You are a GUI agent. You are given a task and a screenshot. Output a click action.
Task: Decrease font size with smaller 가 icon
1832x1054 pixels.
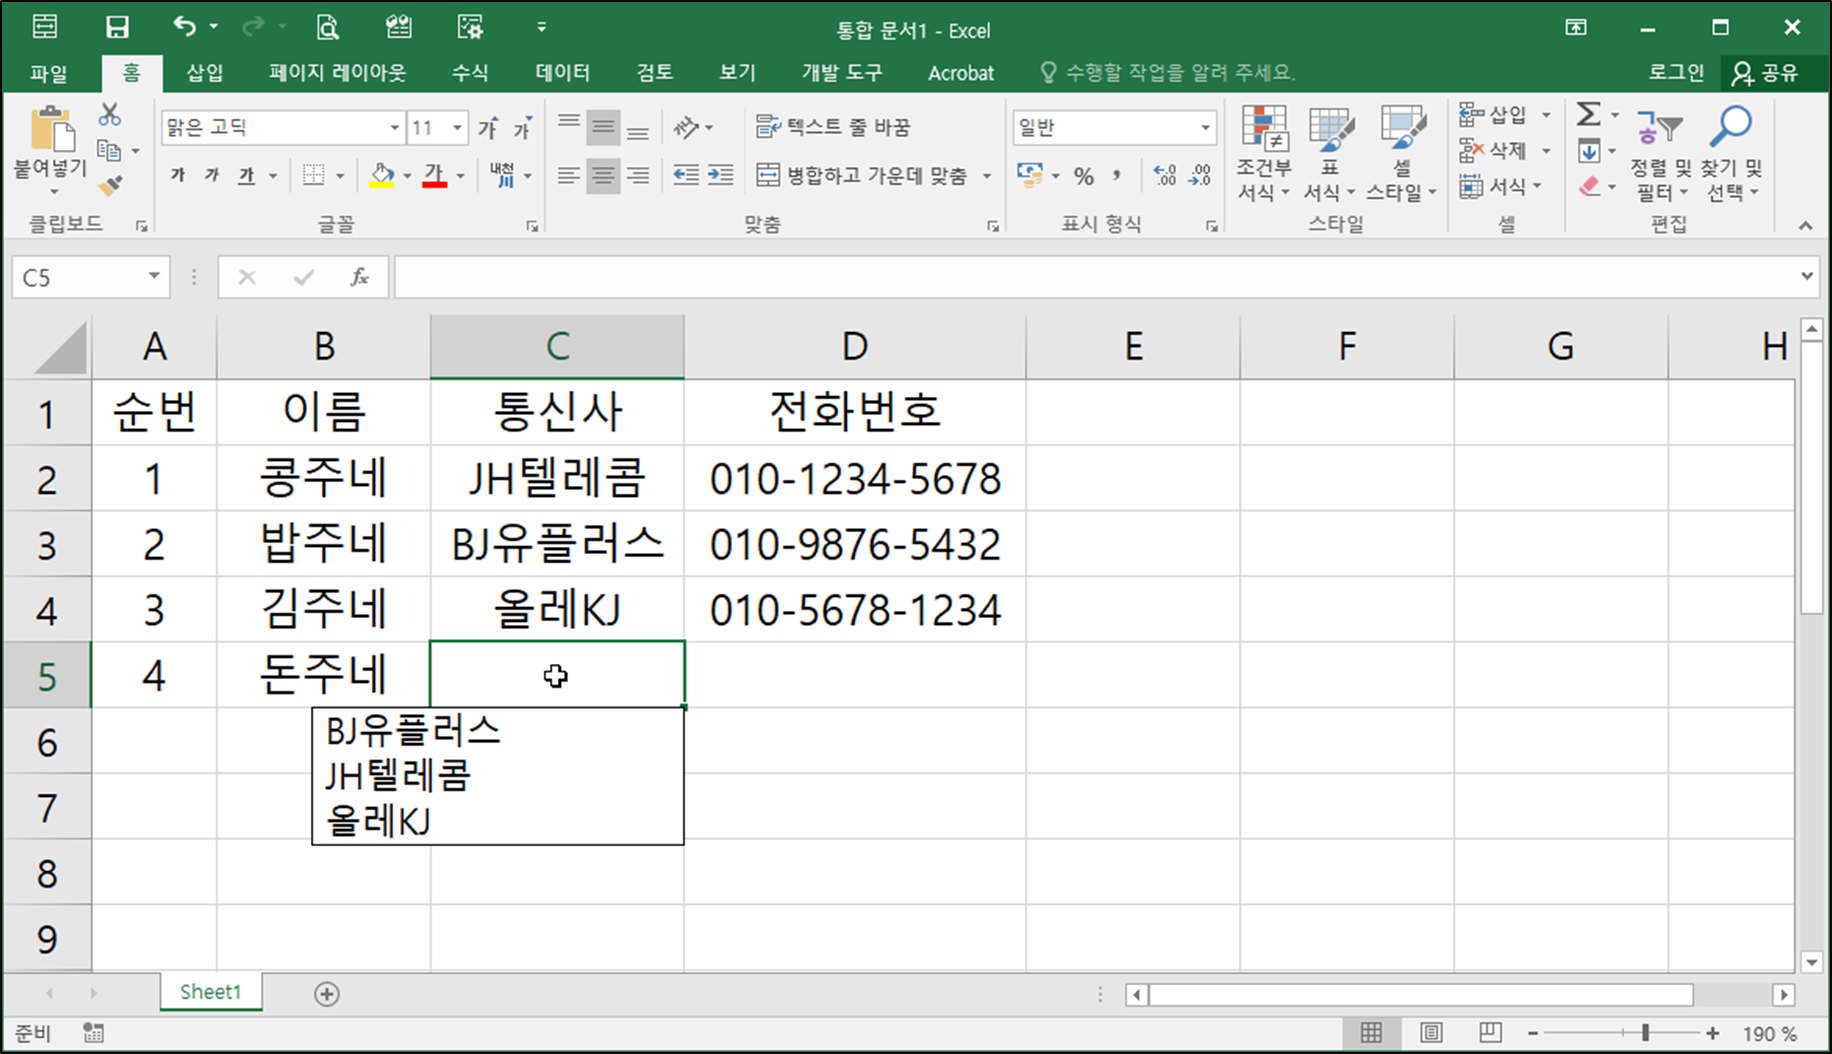[x=522, y=128]
